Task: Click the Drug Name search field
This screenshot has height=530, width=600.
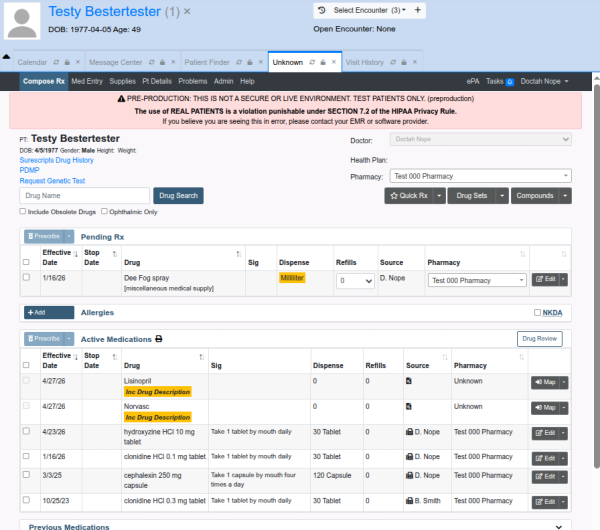Action: (x=84, y=196)
